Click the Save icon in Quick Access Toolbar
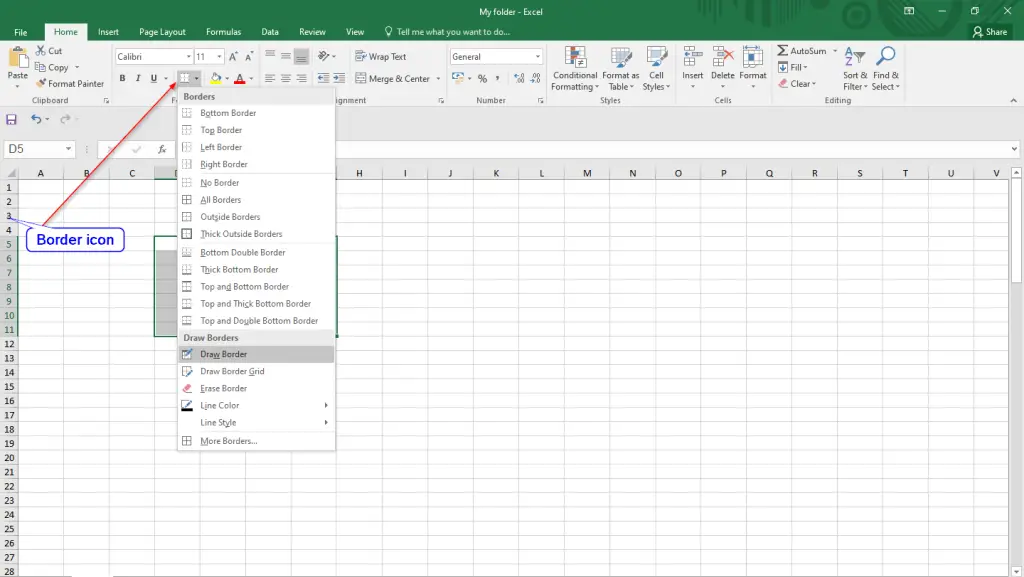Viewport: 1024px width, 577px height. [x=11, y=119]
